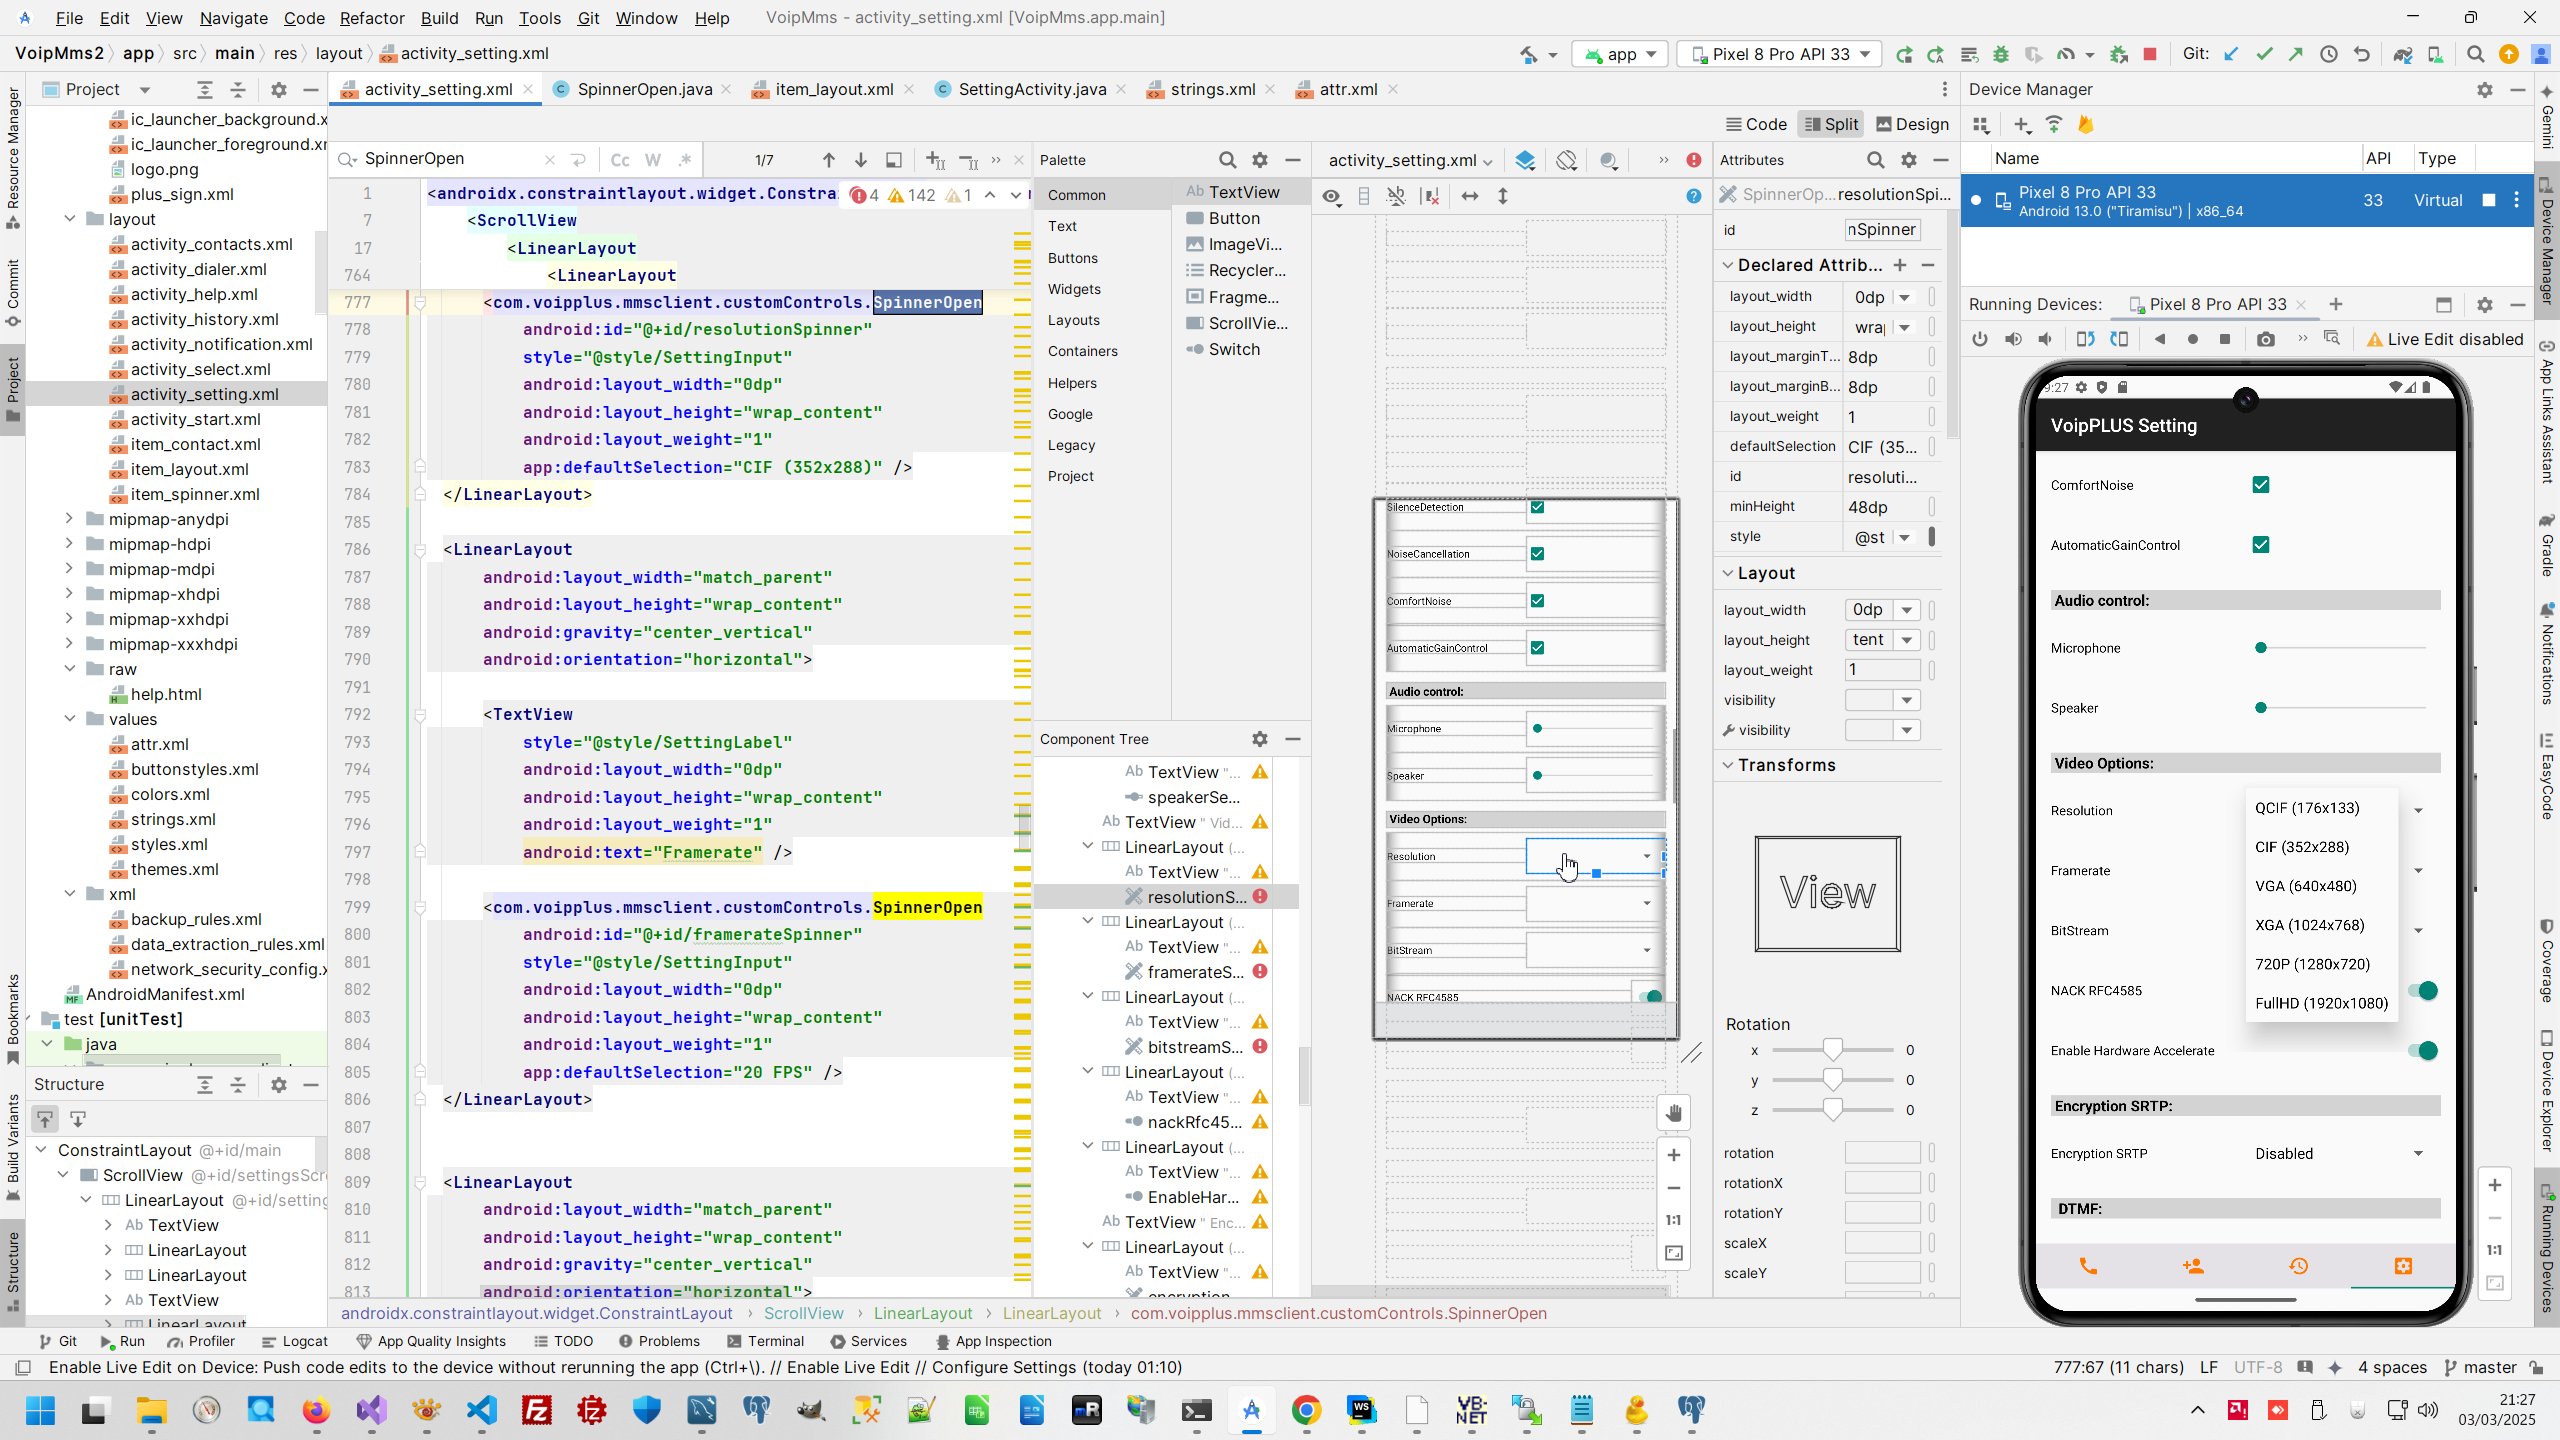The width and height of the screenshot is (2560, 1440).
Task: Click the design surface Pan hand icon
Action: click(1674, 1113)
